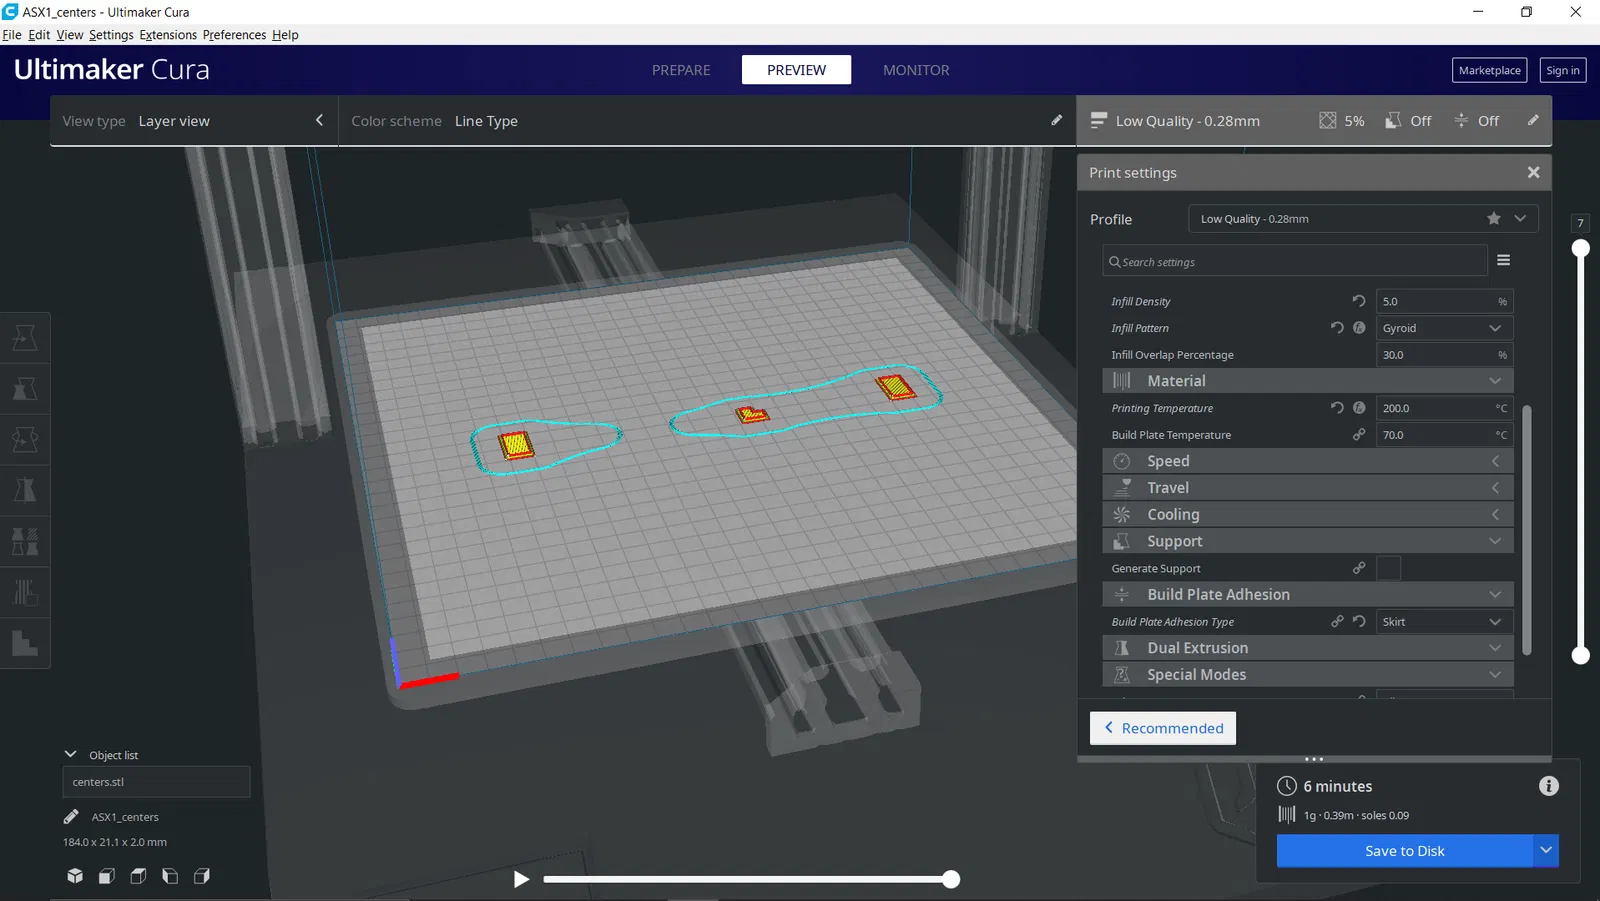Switch to the 3D isometric view cube

tap(75, 876)
